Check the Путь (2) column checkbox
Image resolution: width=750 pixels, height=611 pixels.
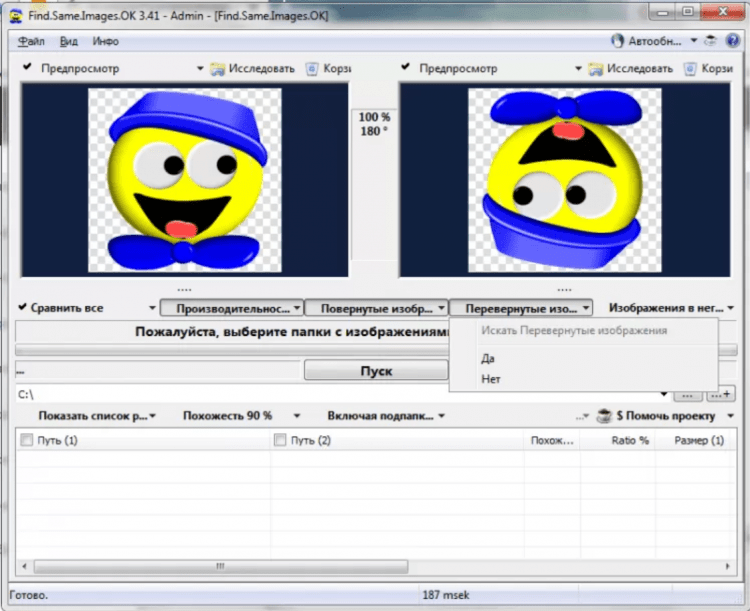click(280, 440)
